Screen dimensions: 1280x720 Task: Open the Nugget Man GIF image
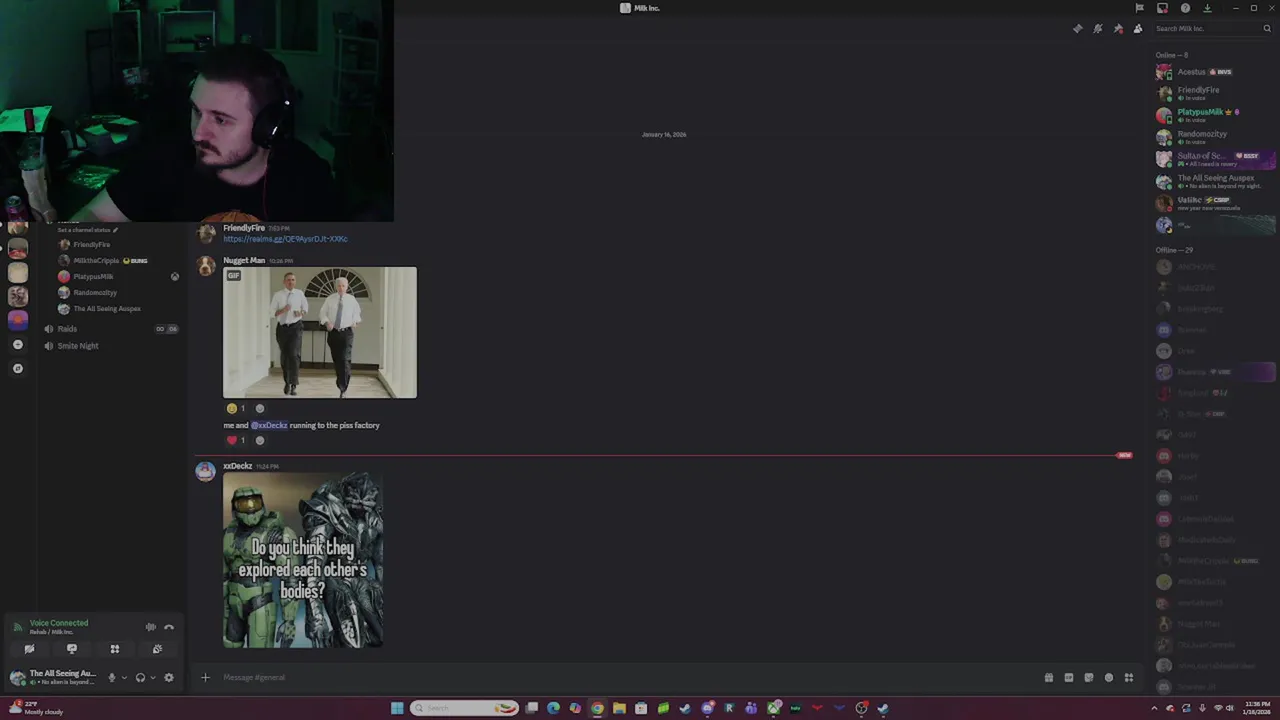(x=320, y=332)
